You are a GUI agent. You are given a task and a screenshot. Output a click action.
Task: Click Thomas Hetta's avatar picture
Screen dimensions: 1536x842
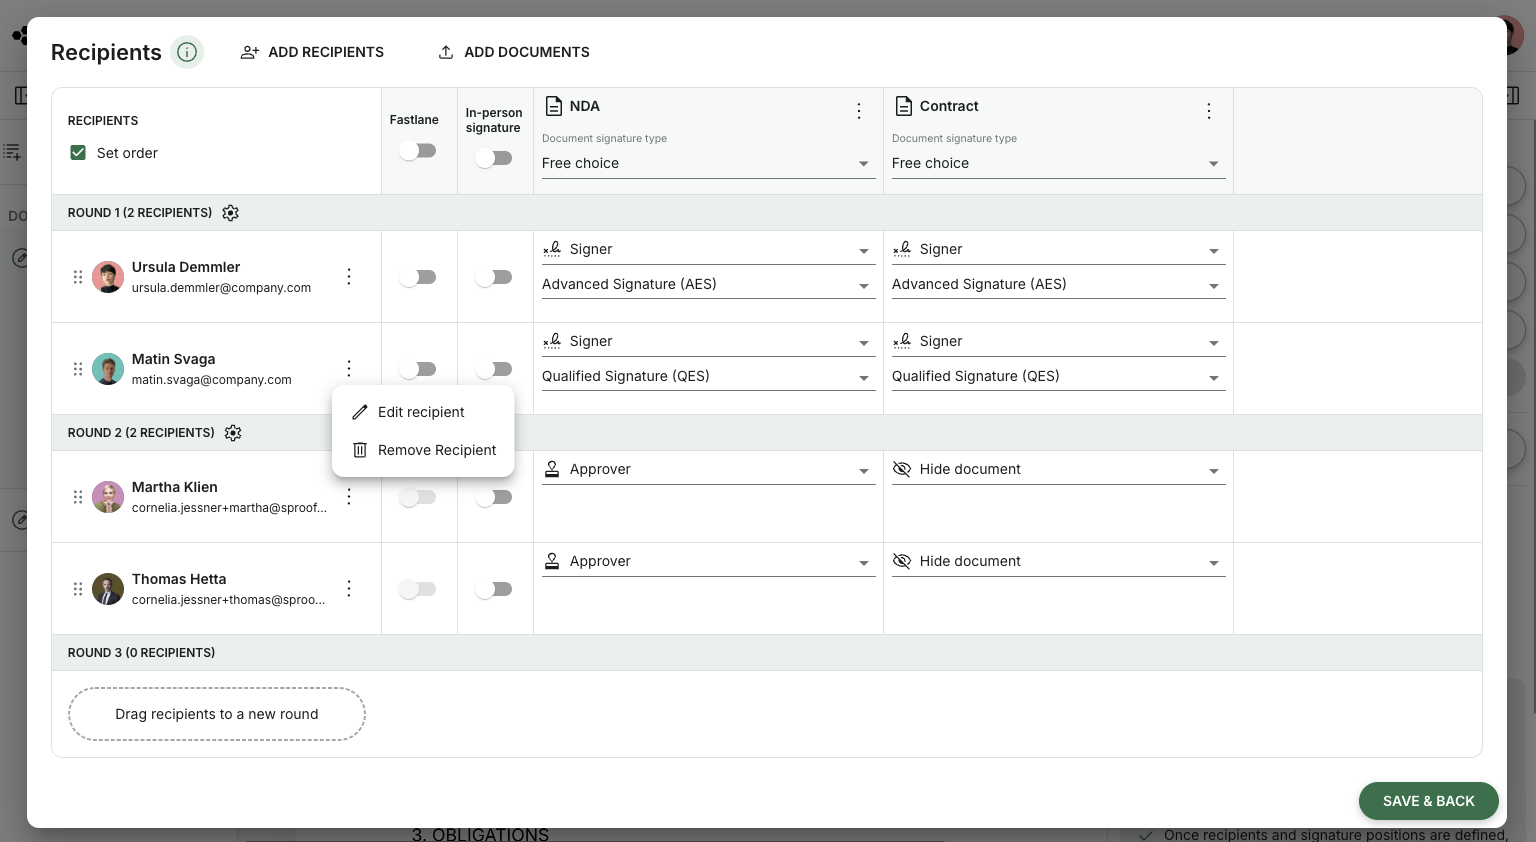tap(108, 589)
